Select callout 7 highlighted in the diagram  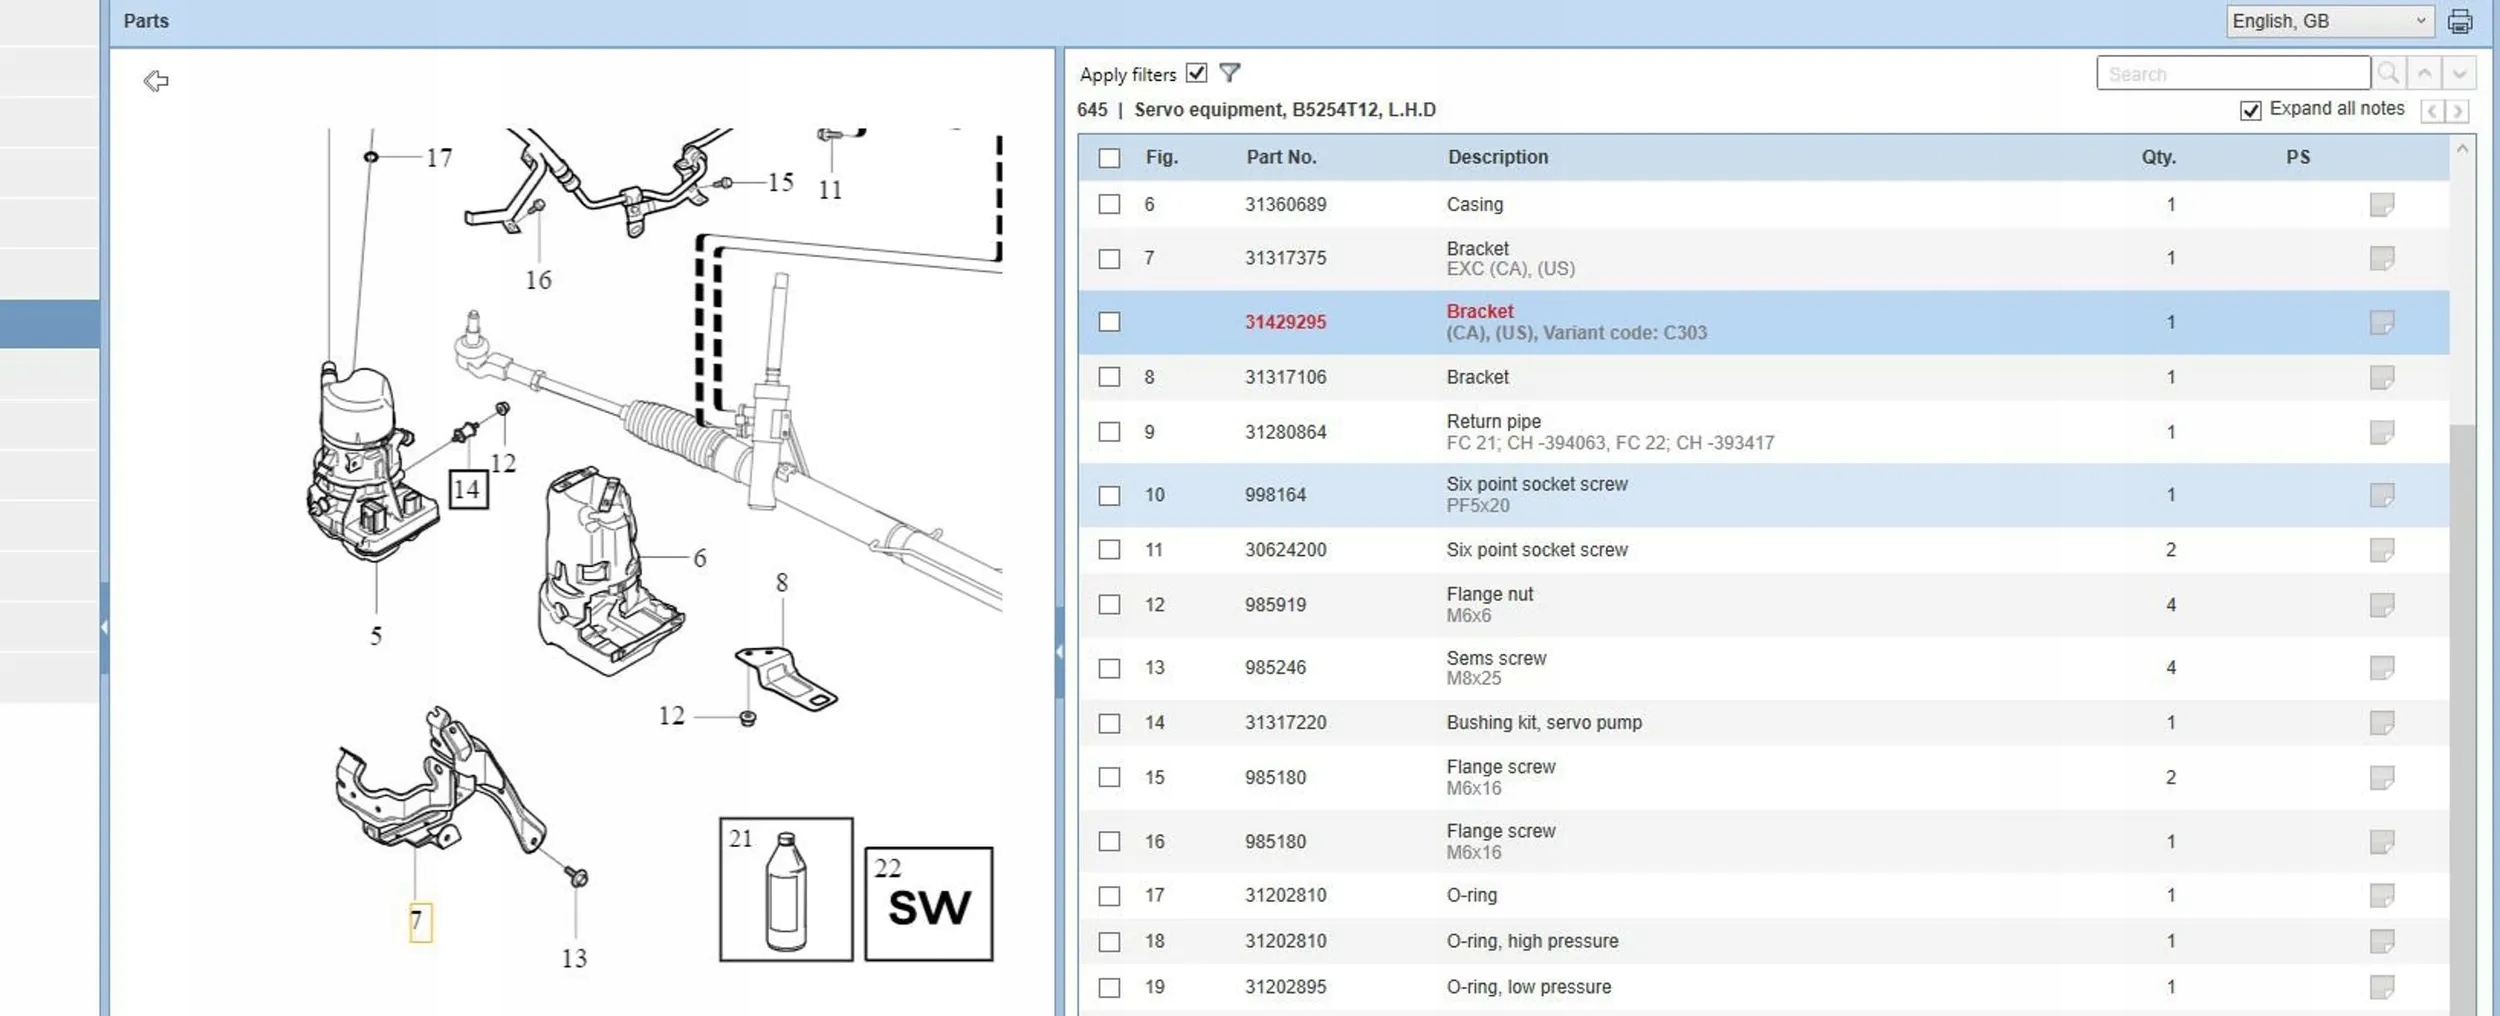[420, 921]
